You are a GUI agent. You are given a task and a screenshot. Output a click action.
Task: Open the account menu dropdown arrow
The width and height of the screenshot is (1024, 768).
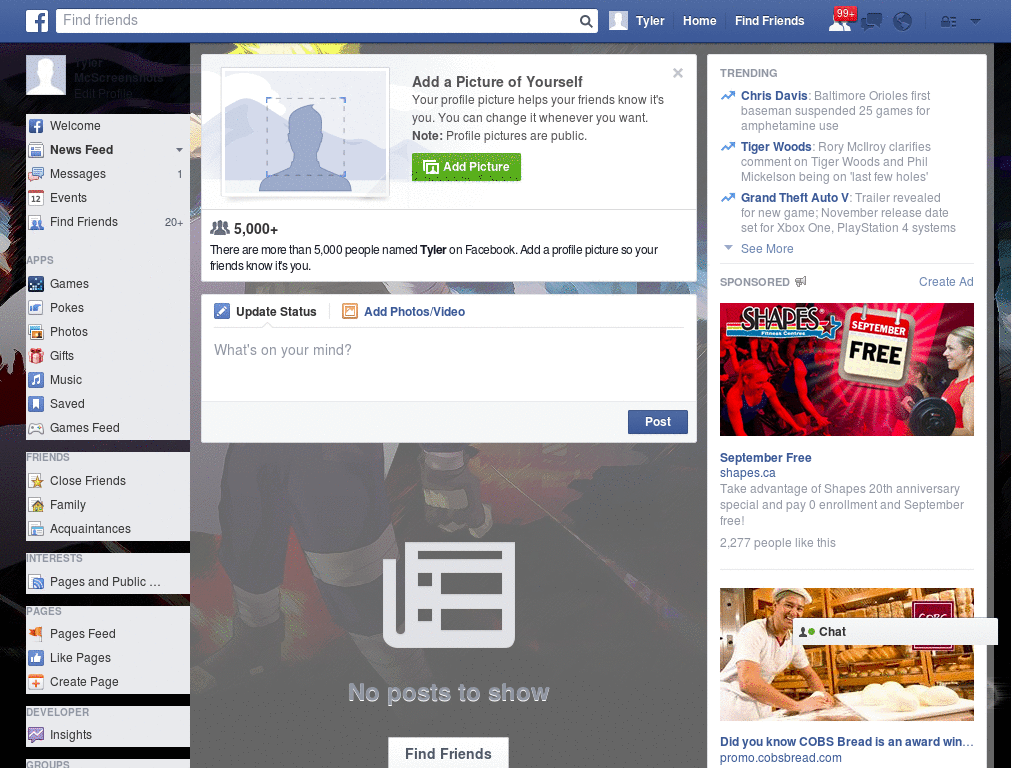(x=975, y=22)
